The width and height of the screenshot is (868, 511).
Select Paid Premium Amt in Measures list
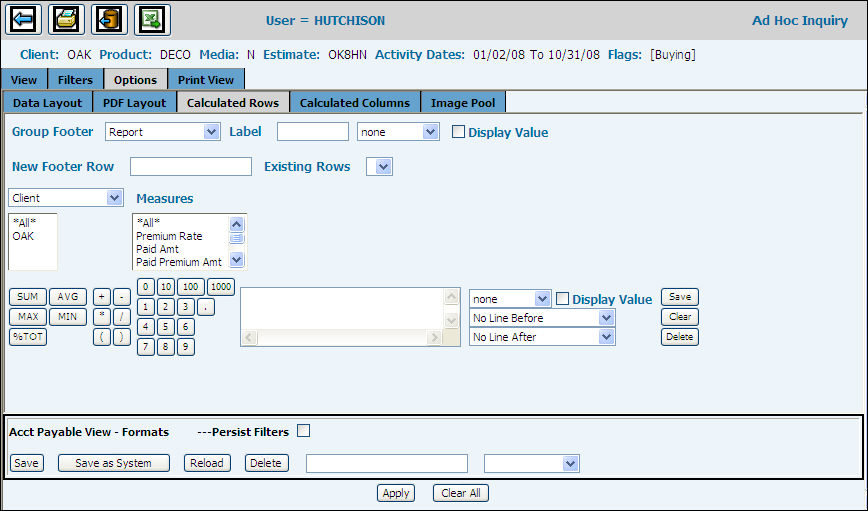point(179,262)
